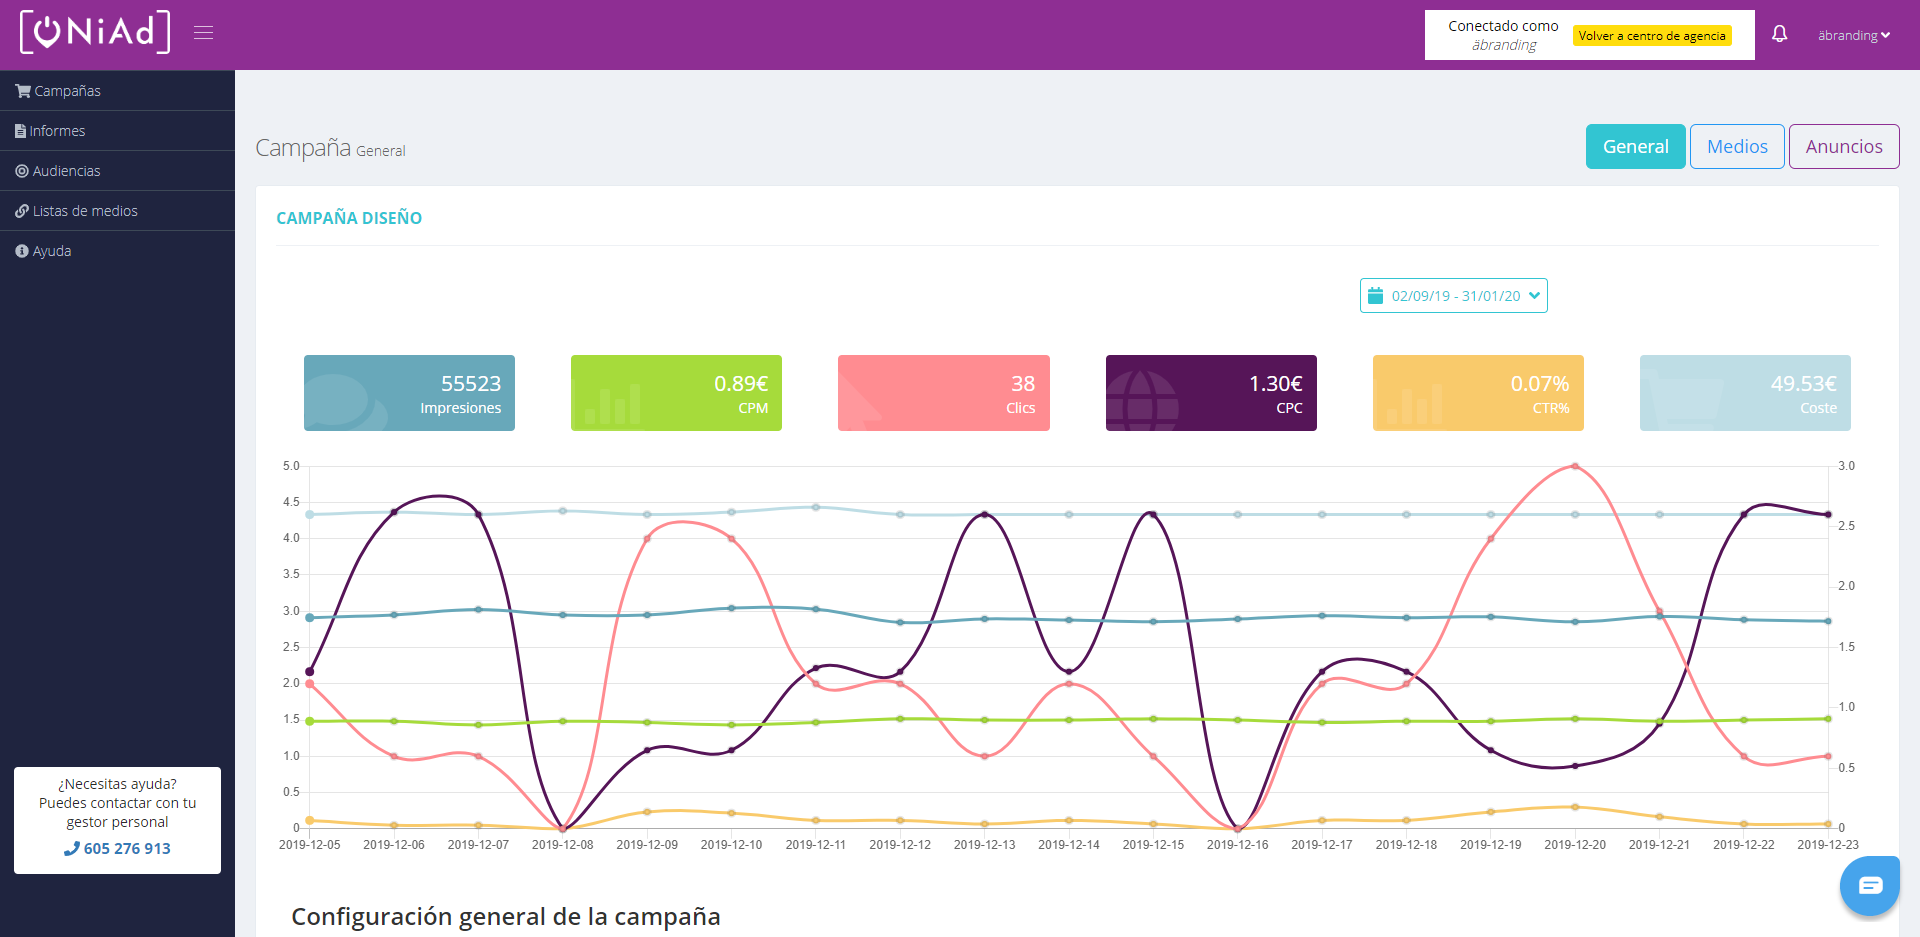The width and height of the screenshot is (1920, 937).
Task: Click the pink peak point on 2019-12-20
Action: tap(1574, 466)
